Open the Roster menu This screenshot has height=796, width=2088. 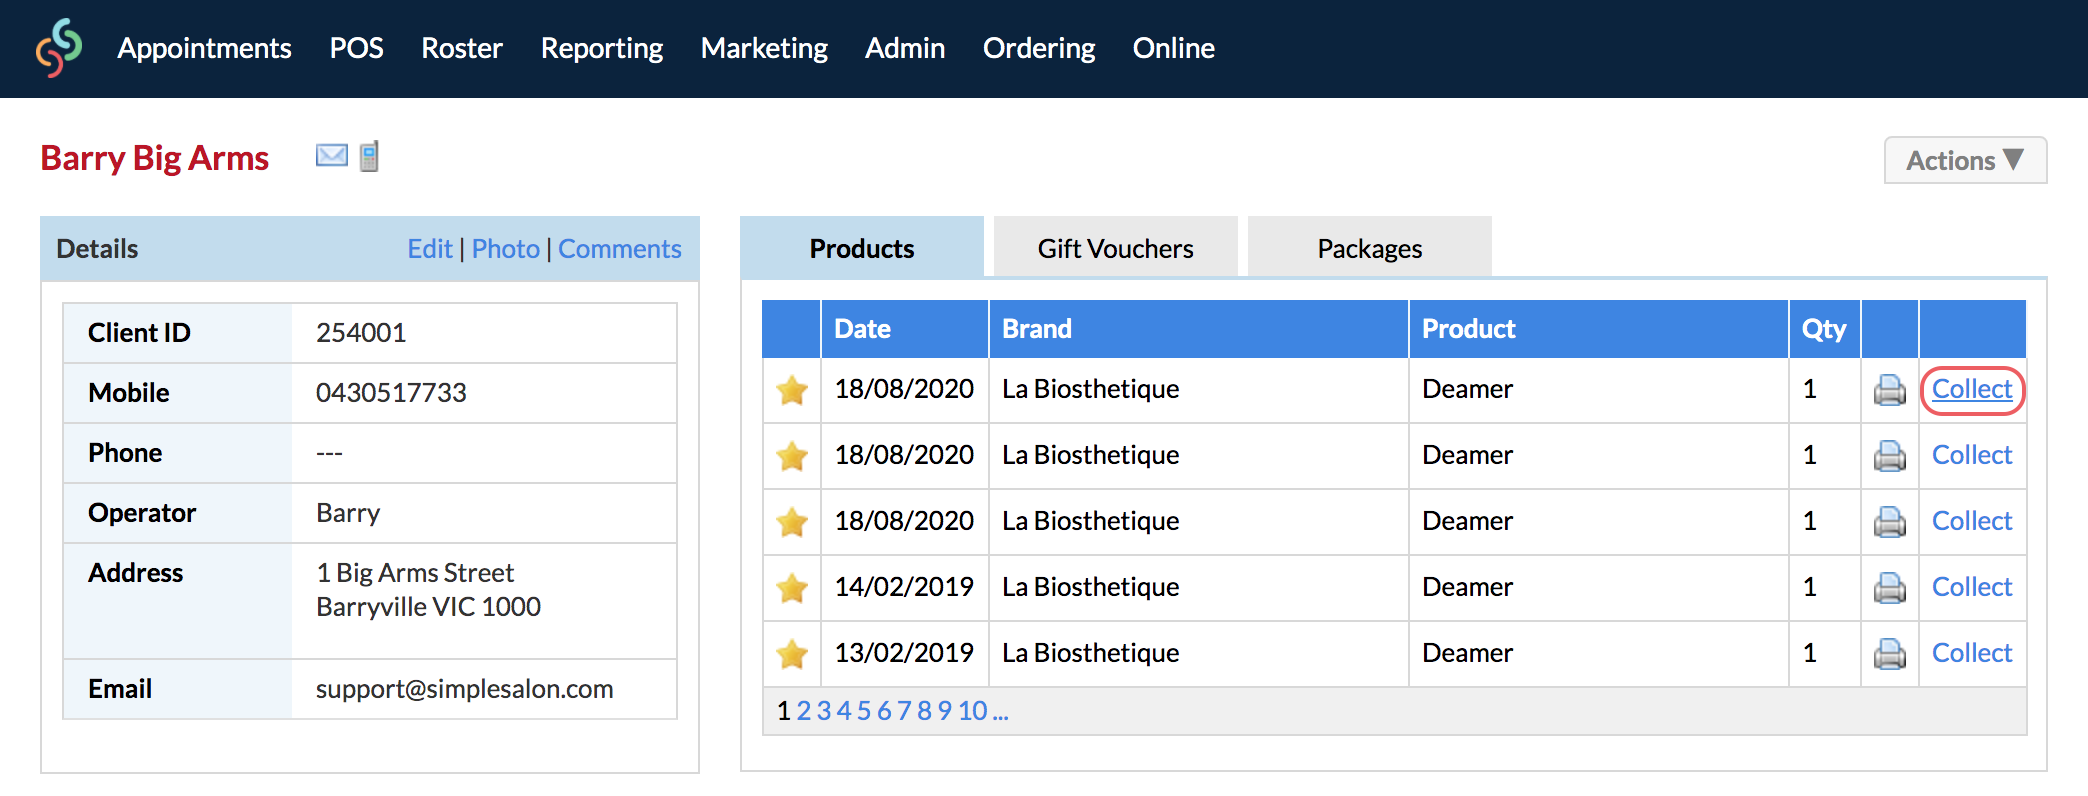[461, 48]
